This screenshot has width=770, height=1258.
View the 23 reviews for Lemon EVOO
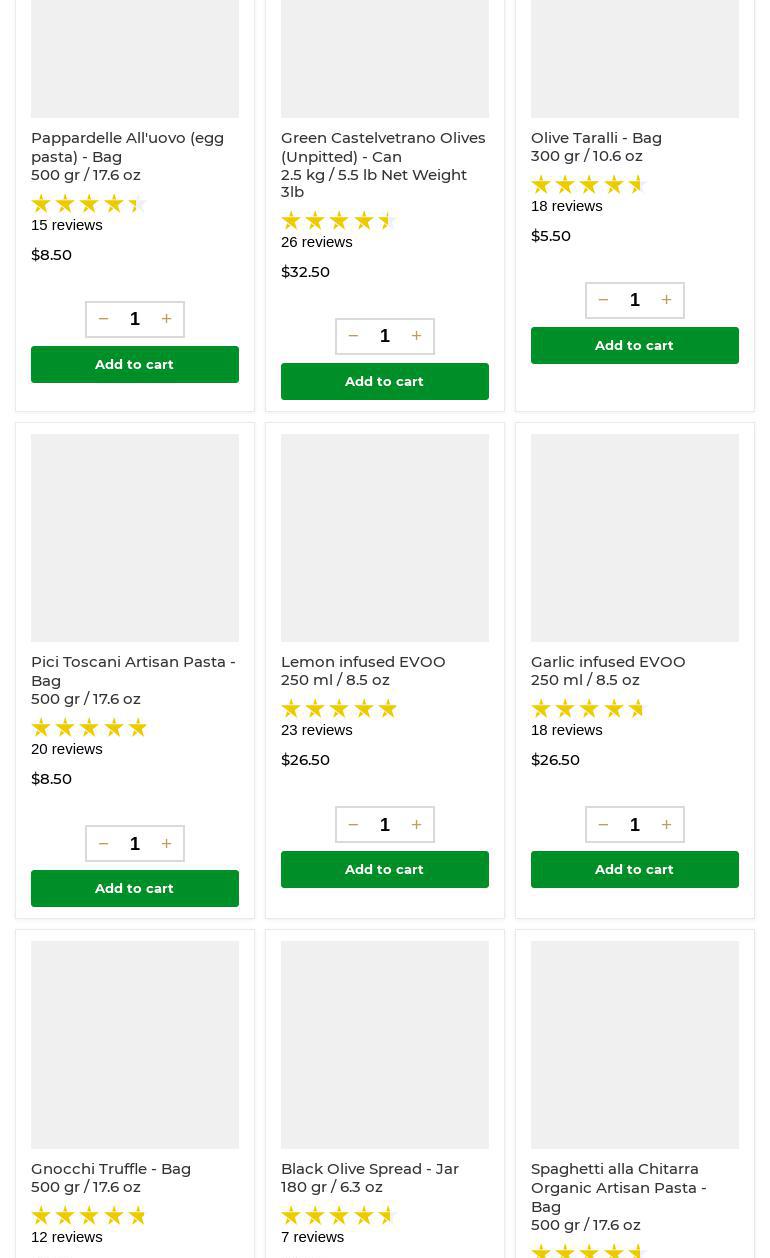point(316,730)
